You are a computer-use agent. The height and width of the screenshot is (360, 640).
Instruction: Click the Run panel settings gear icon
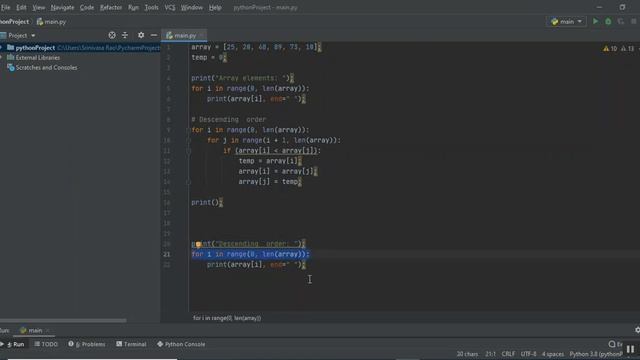tap(637, 330)
